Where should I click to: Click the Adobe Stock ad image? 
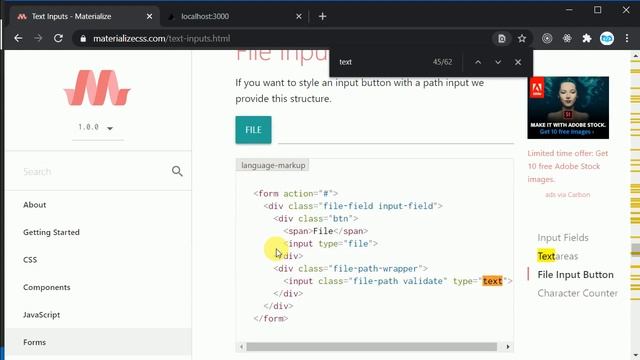(568, 108)
